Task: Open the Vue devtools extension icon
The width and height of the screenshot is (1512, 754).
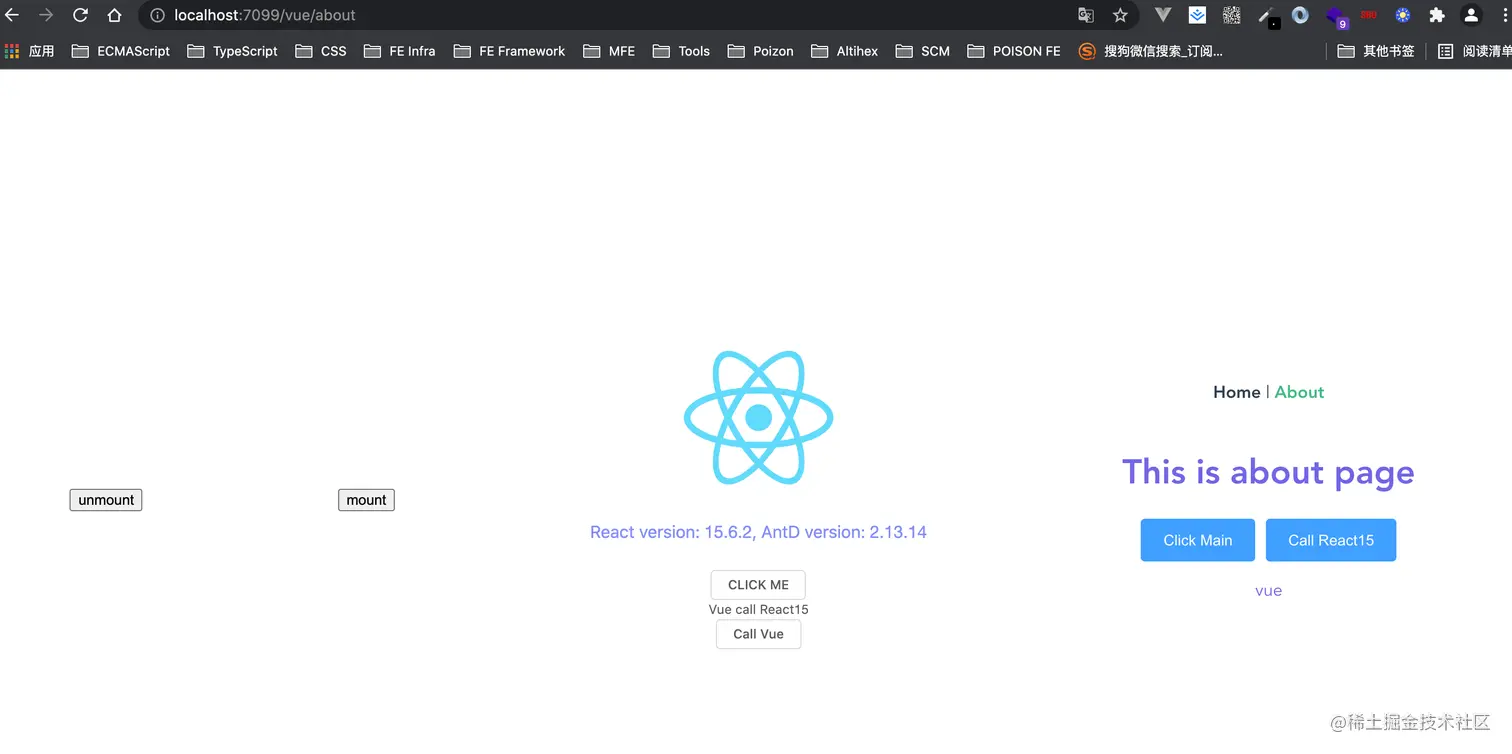Action: pyautogui.click(x=1163, y=15)
